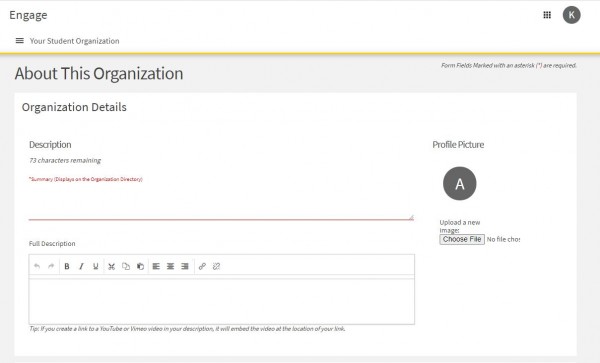Image resolution: width=600 pixels, height=363 pixels.
Task: Cut selected text with scissors icon
Action: pos(111,266)
